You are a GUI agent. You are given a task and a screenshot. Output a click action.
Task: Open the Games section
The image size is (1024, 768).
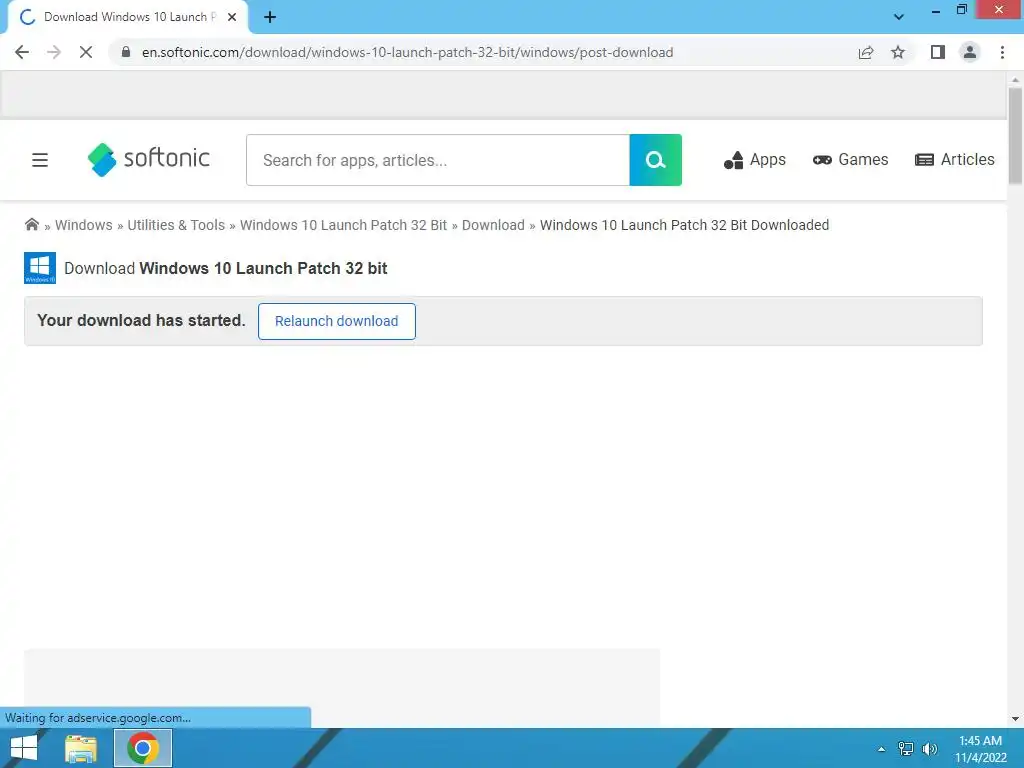tap(850, 160)
